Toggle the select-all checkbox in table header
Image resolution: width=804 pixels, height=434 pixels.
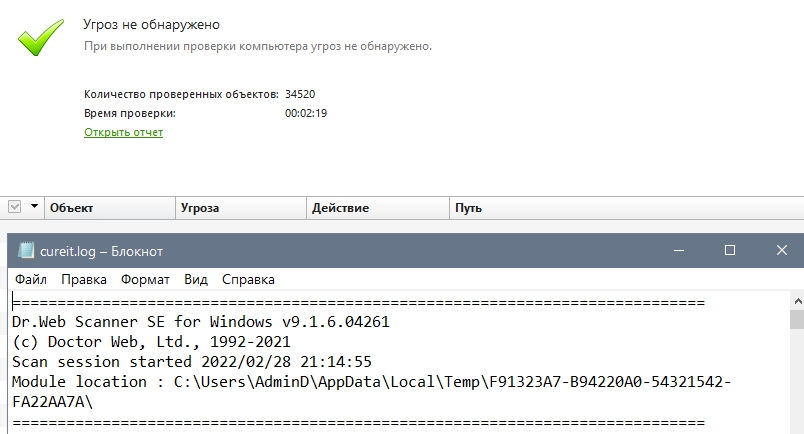15,207
